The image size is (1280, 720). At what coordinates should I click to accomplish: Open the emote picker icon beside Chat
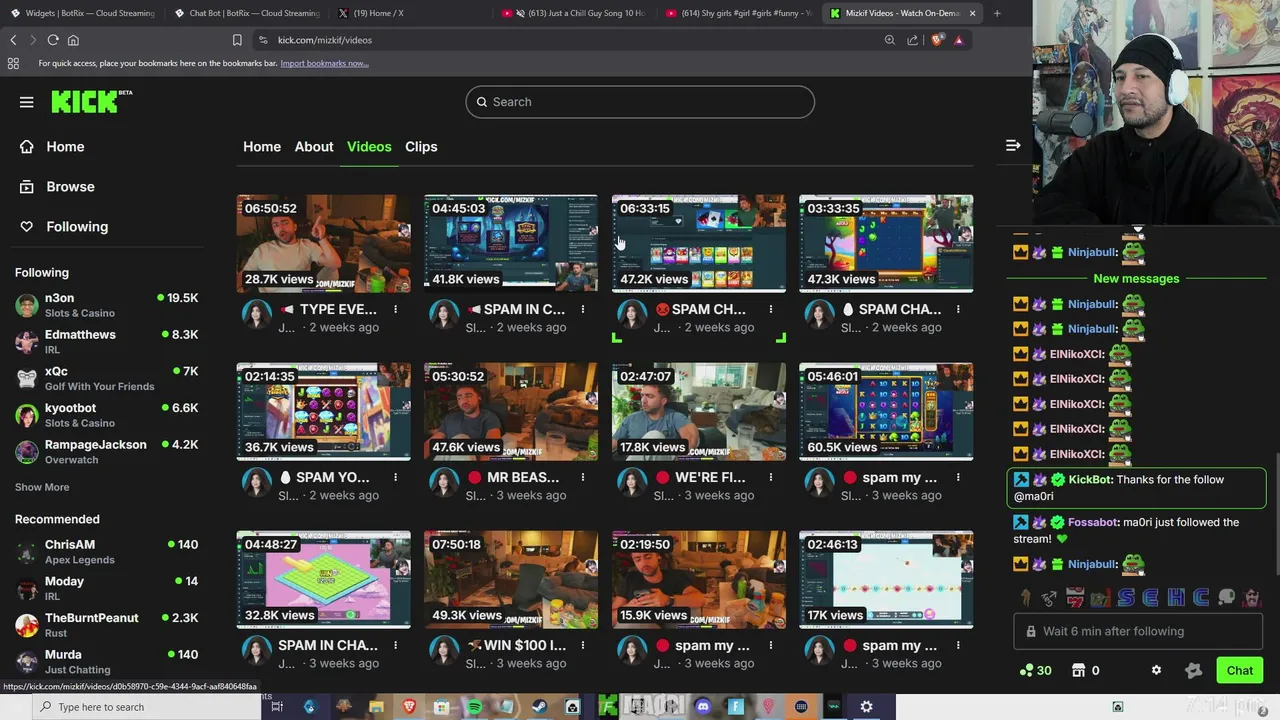click(x=1193, y=671)
